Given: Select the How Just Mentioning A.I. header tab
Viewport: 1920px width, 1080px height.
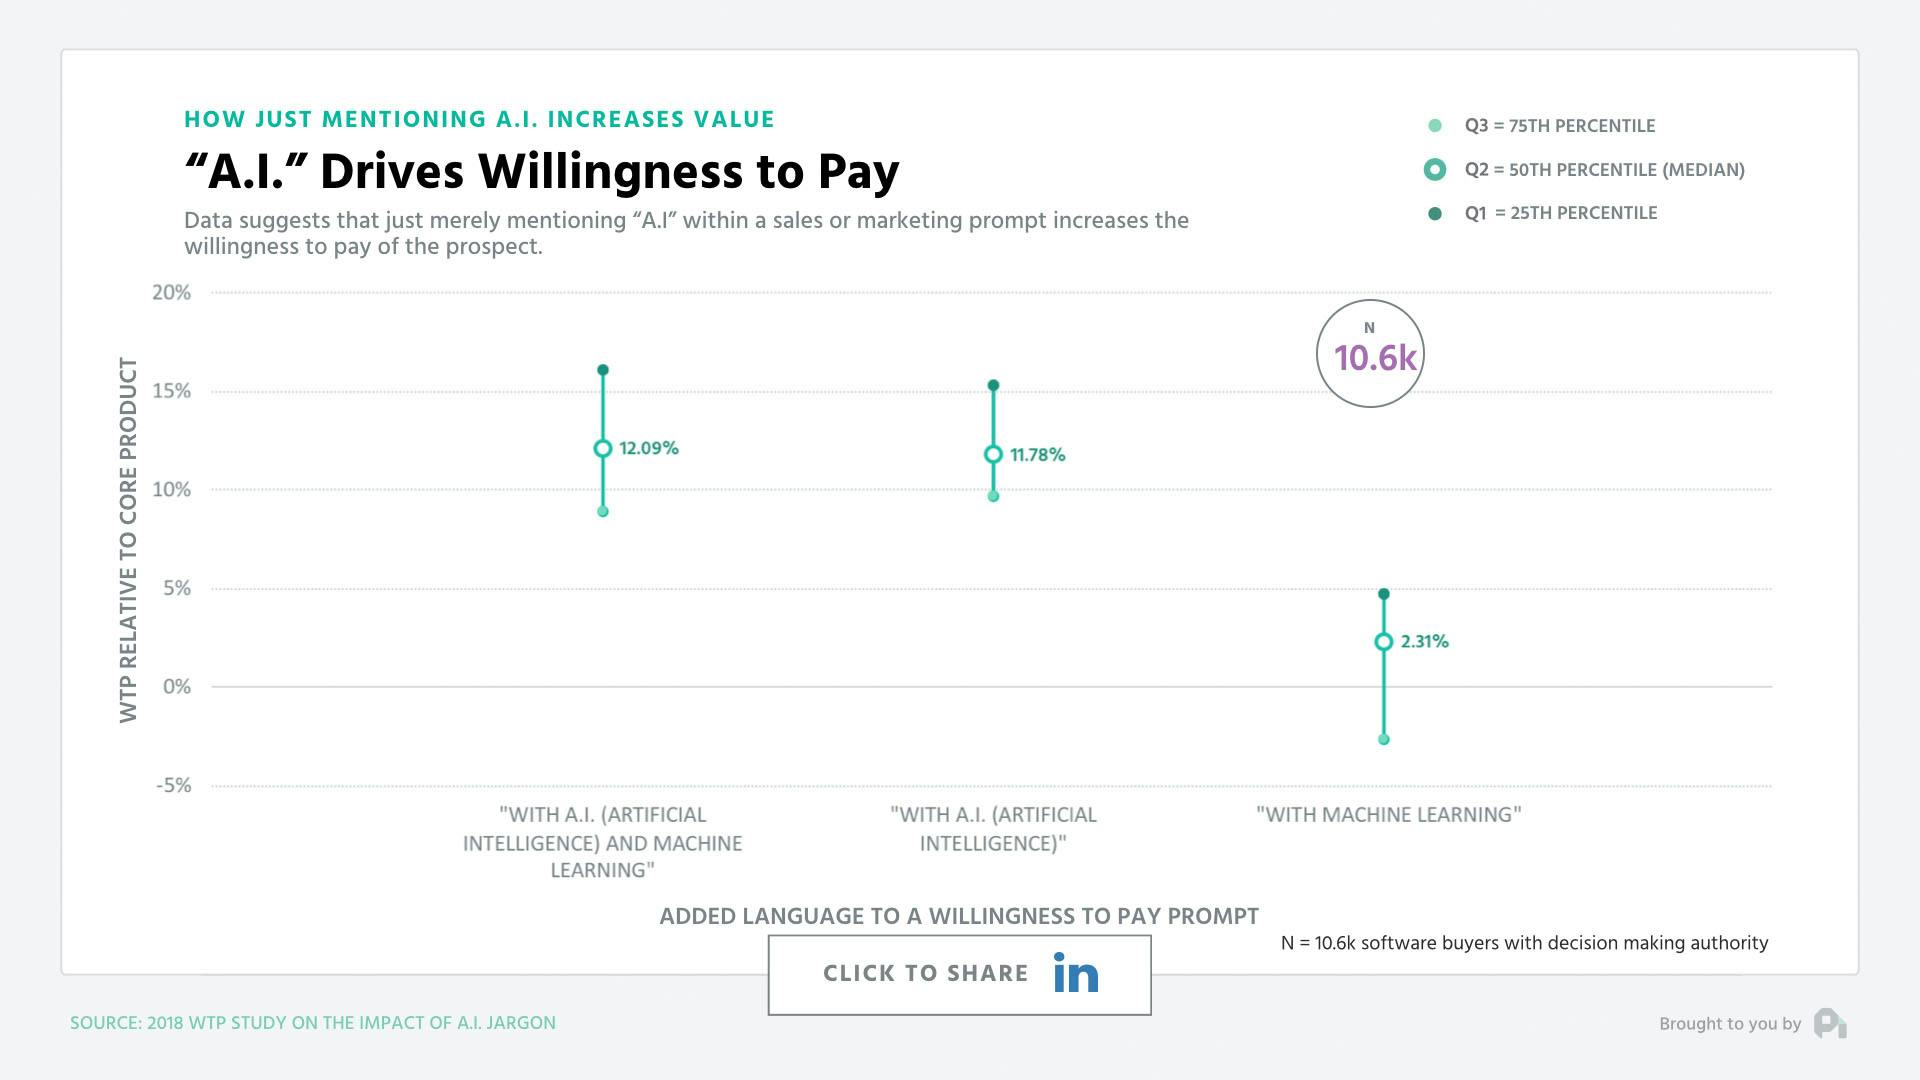Looking at the screenshot, I should [479, 118].
